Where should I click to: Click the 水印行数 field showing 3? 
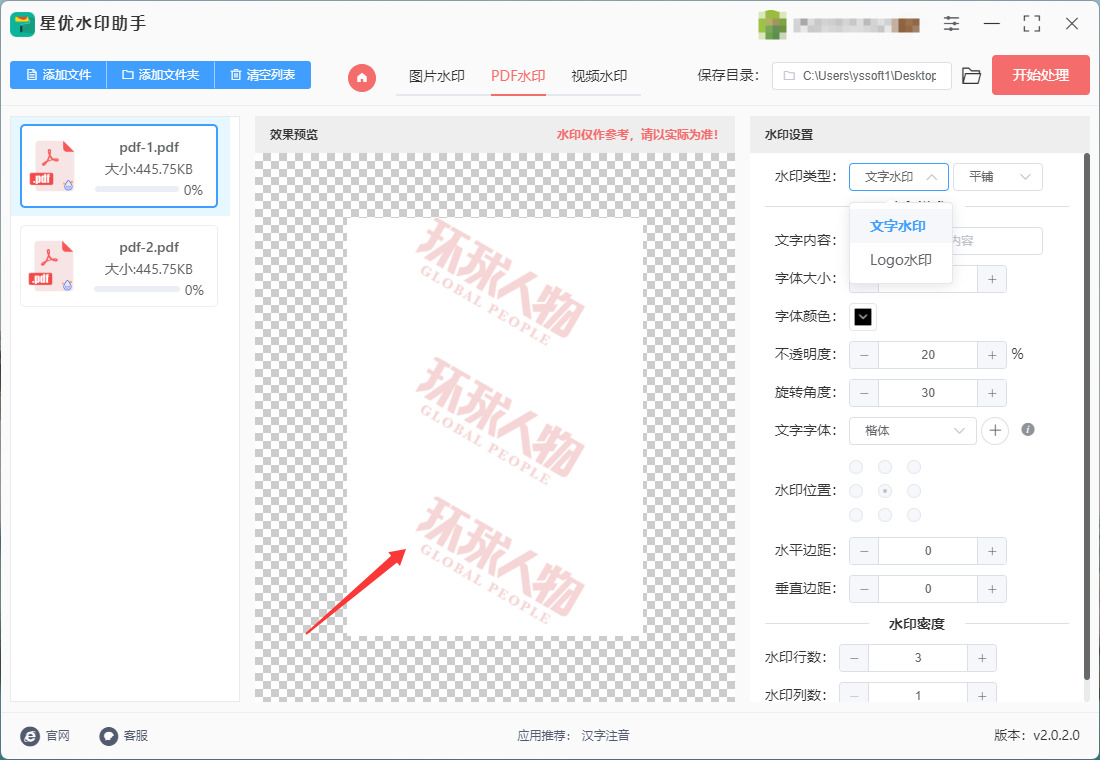[x=918, y=658]
